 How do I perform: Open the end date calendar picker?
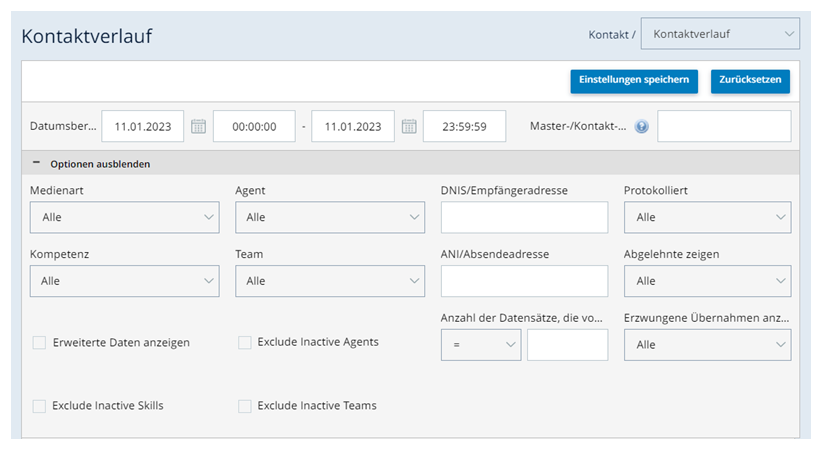(x=409, y=126)
